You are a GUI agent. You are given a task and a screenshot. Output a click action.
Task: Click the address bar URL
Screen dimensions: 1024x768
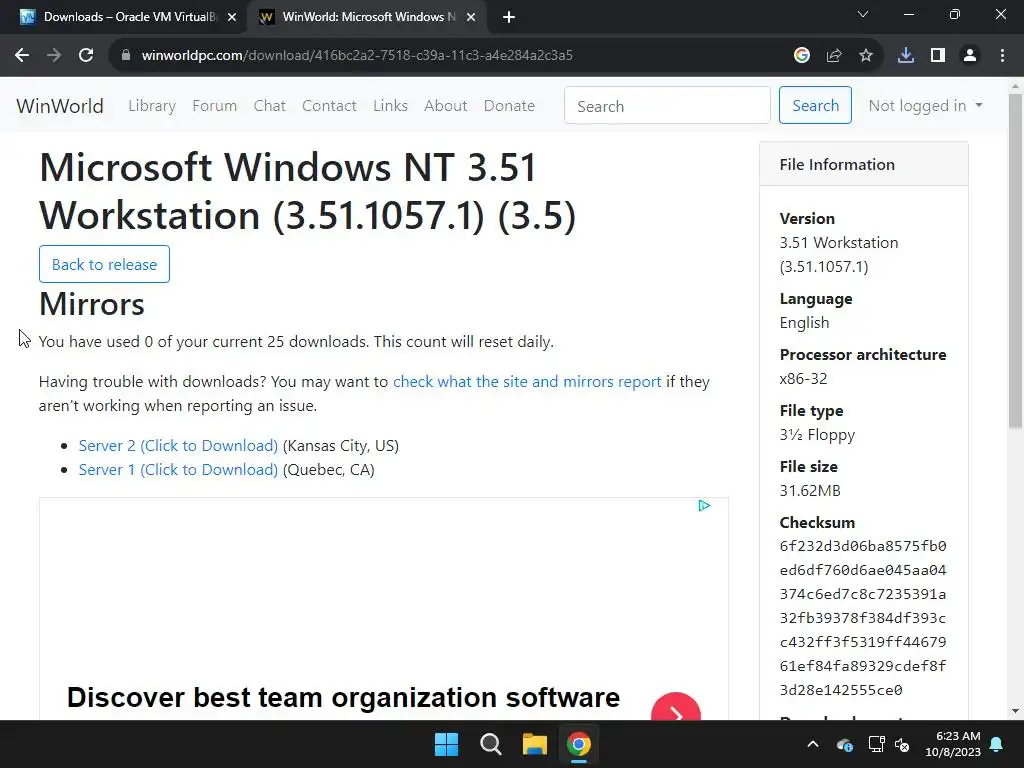click(357, 56)
